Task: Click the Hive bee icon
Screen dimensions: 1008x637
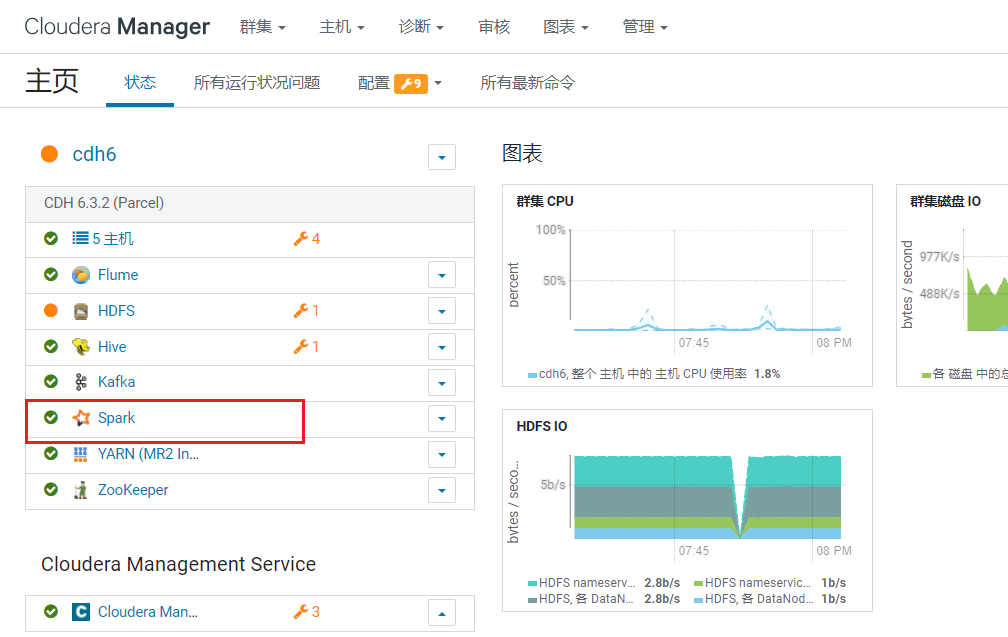Action: (x=81, y=347)
